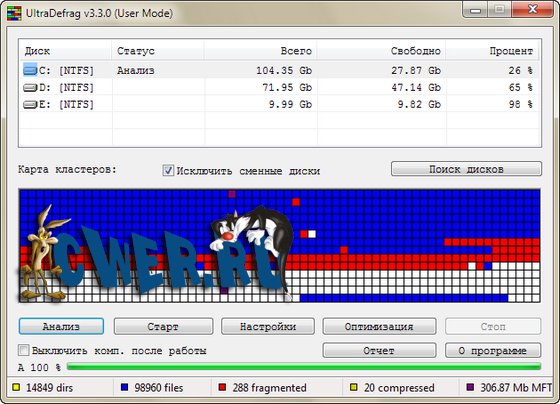The height and width of the screenshot is (404, 560).
Task: Click the Карта кластеров label
Action: 68,169
